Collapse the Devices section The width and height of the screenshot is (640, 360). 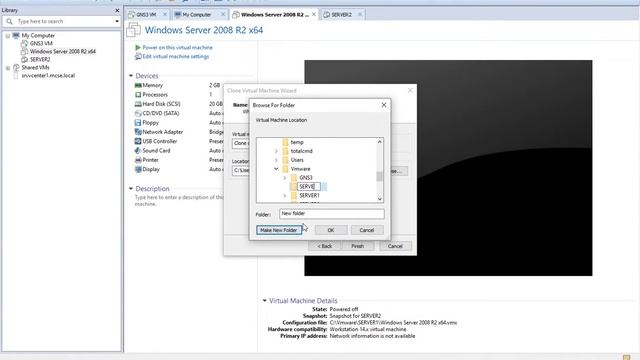[131, 76]
